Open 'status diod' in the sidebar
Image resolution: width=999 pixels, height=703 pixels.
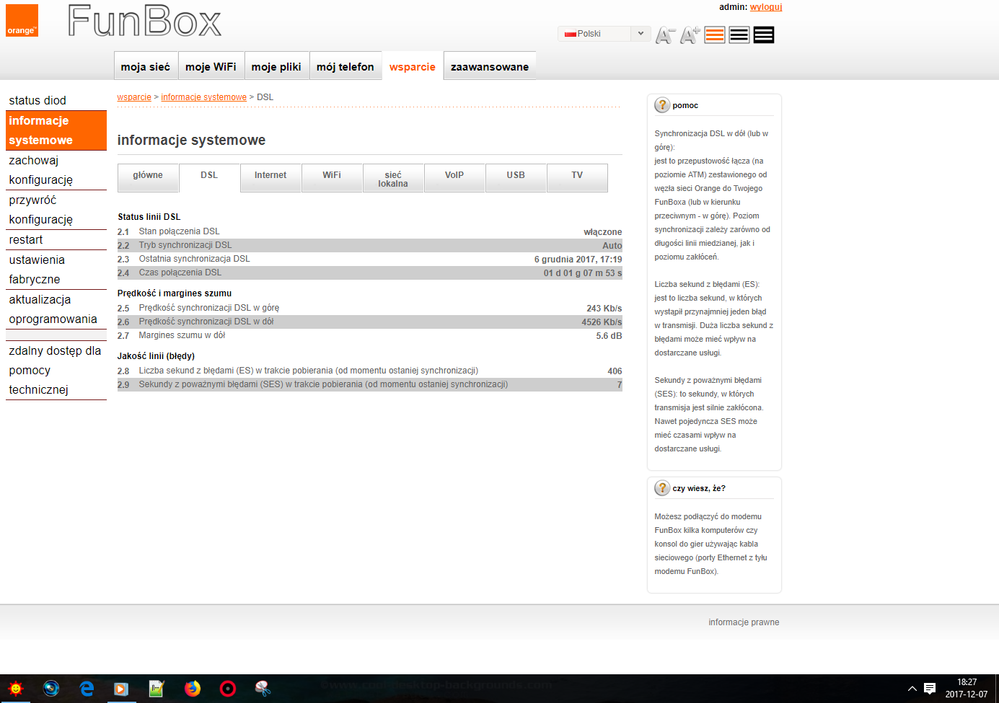tap(38, 100)
